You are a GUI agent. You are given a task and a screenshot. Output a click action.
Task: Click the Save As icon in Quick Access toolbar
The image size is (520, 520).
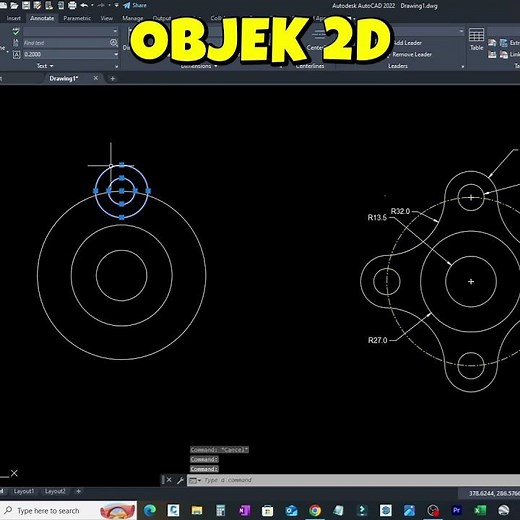coord(37,5)
